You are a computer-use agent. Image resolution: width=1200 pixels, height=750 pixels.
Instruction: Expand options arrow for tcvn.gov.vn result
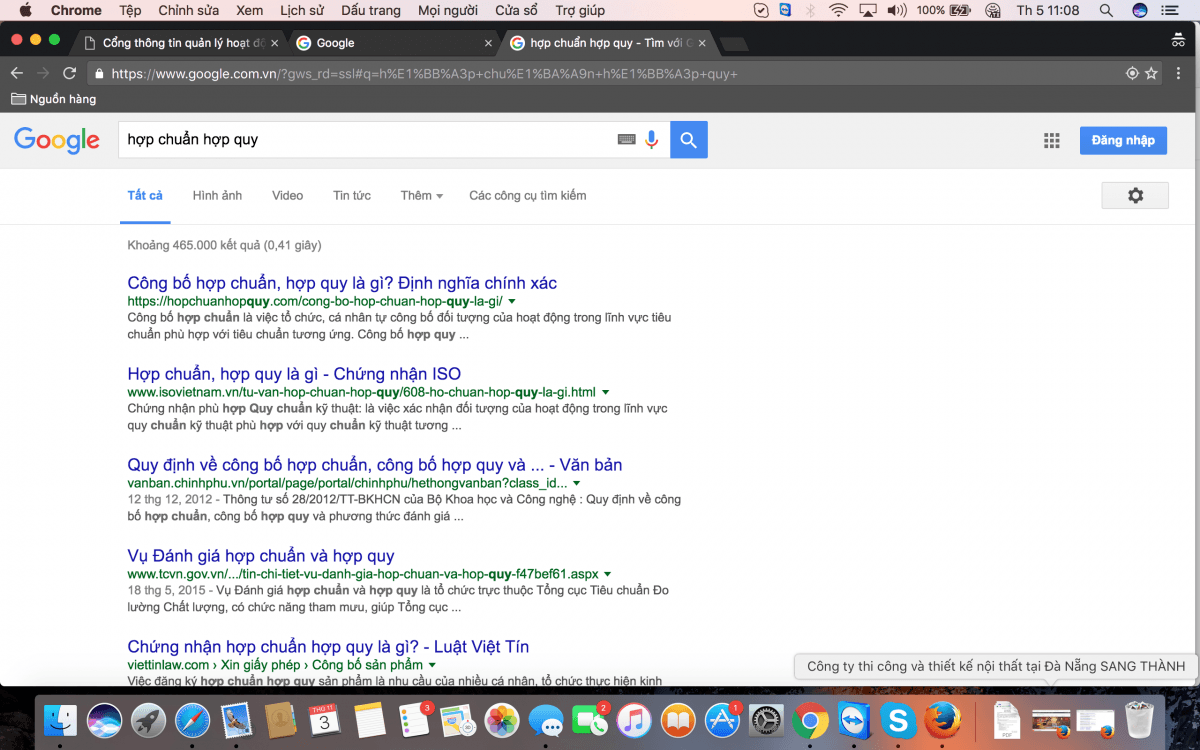pyautogui.click(x=608, y=574)
